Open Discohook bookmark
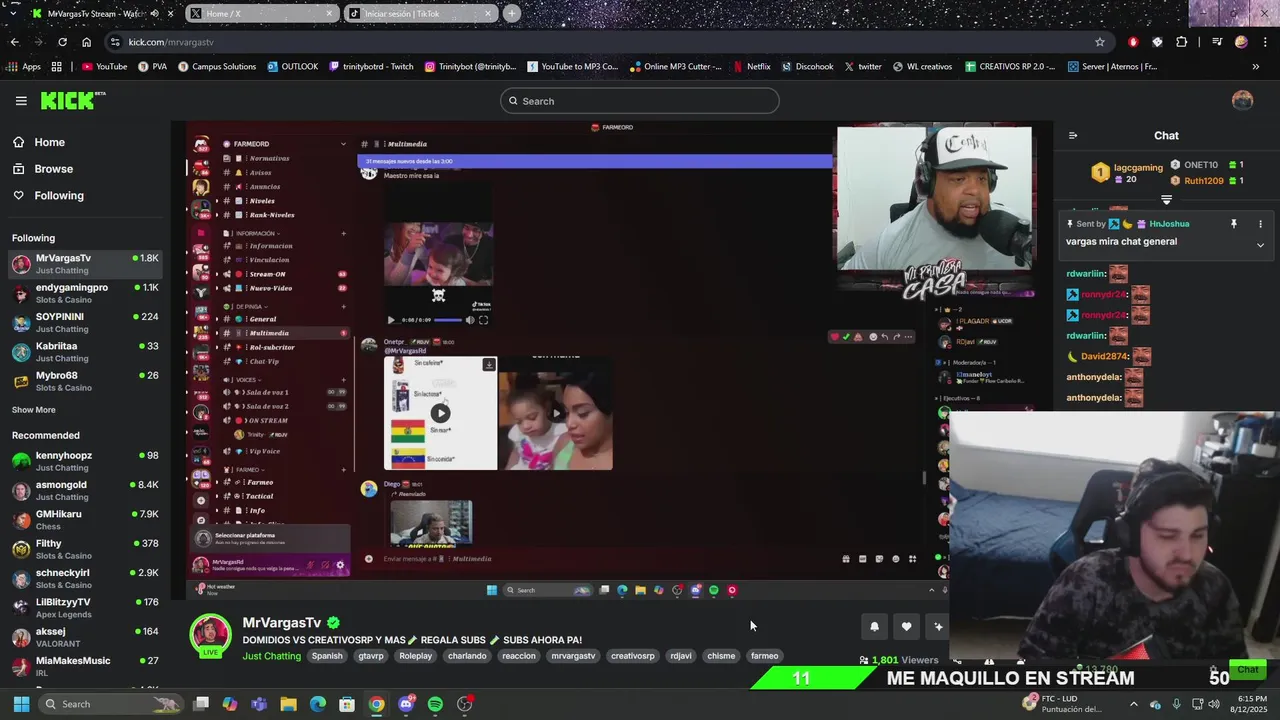1280x720 pixels. pos(807,67)
